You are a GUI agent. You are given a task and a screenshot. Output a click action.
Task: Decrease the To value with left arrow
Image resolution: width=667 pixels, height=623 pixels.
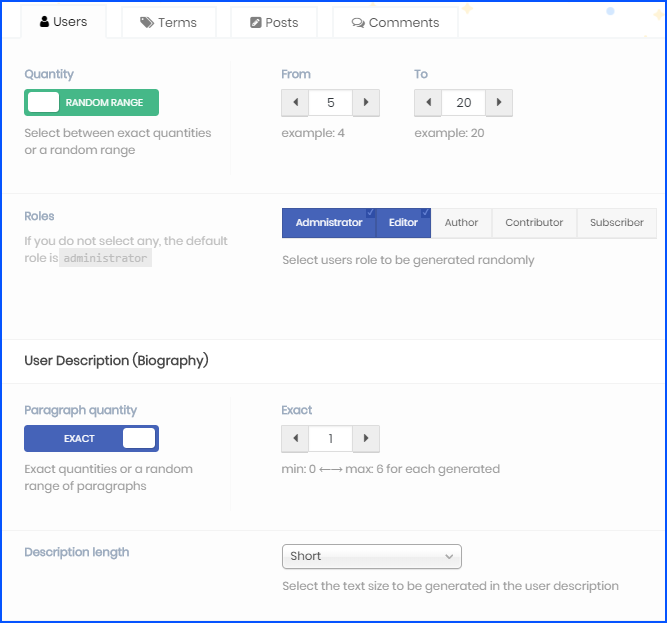428,103
